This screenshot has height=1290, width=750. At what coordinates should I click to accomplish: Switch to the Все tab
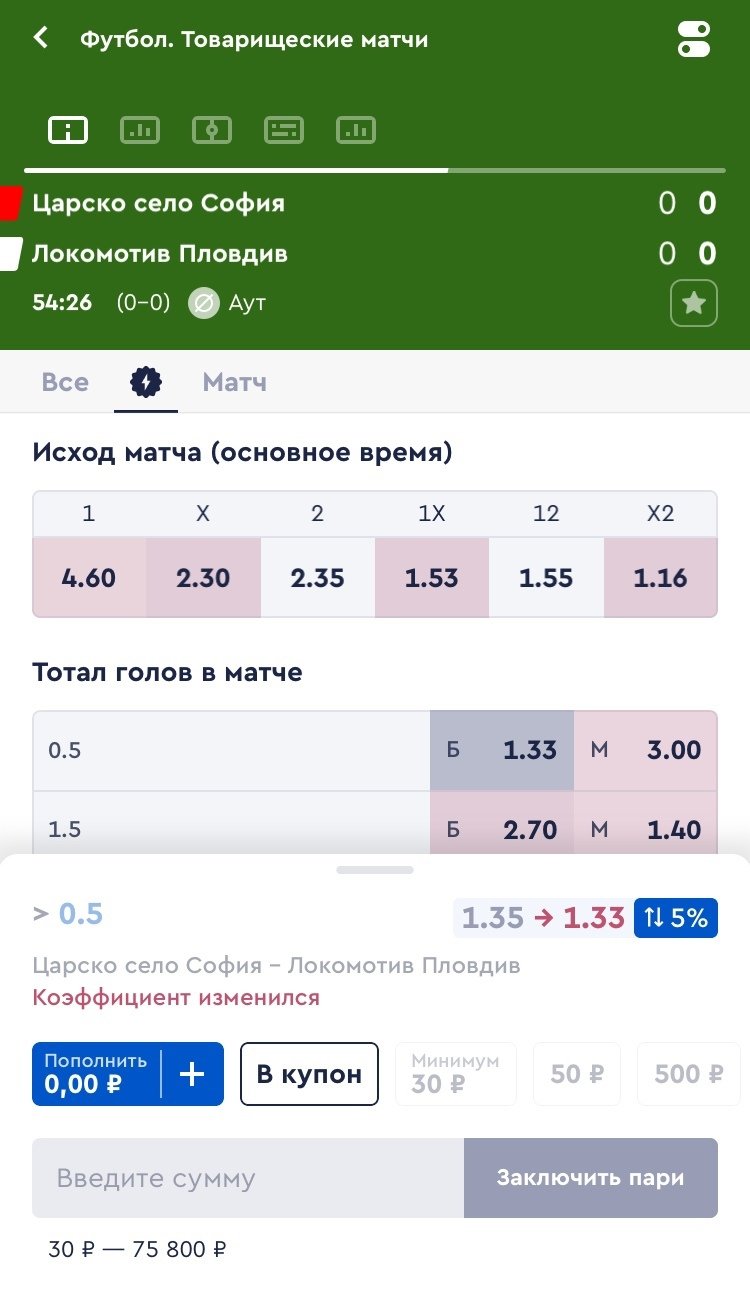pos(65,382)
